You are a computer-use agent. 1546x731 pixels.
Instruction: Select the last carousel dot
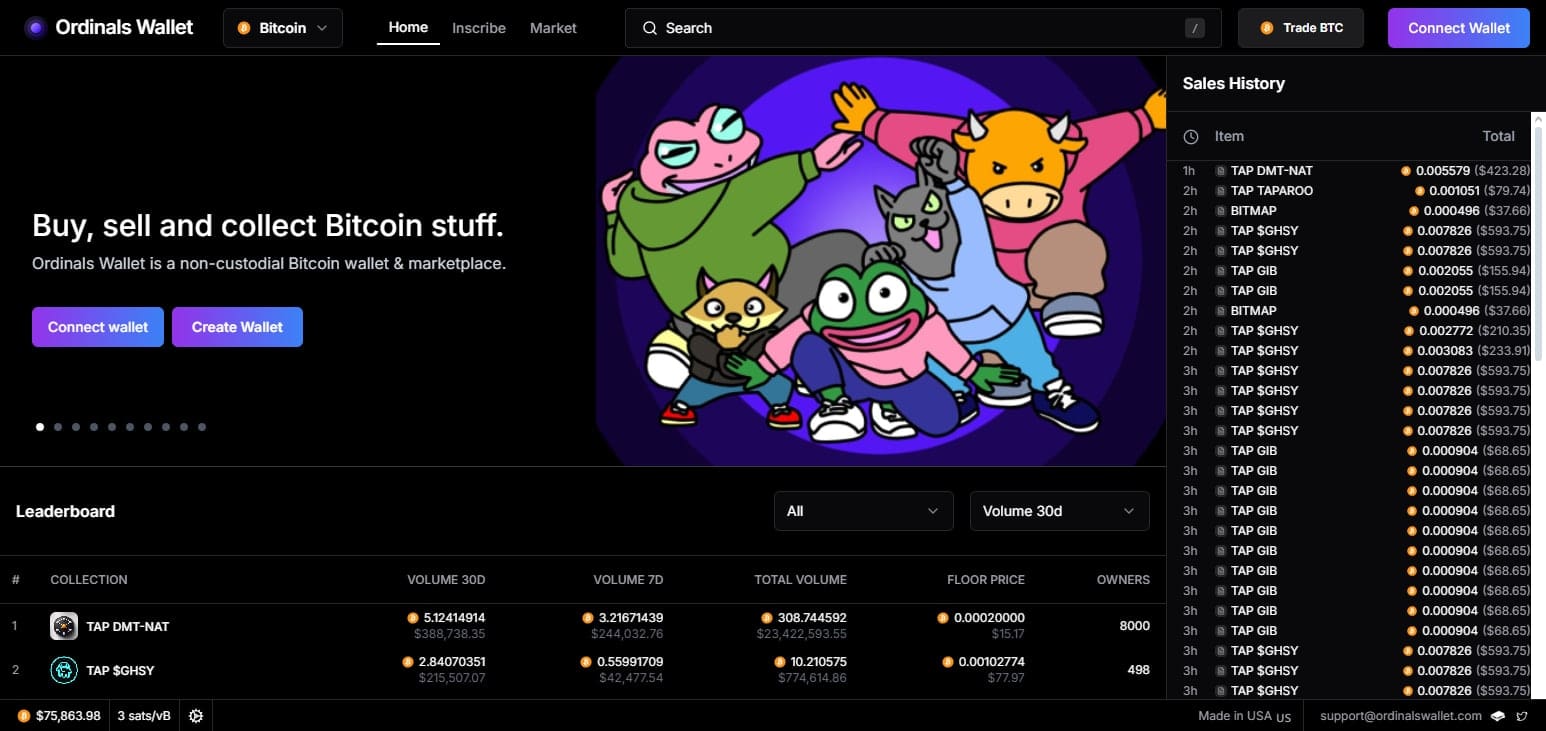(x=202, y=427)
